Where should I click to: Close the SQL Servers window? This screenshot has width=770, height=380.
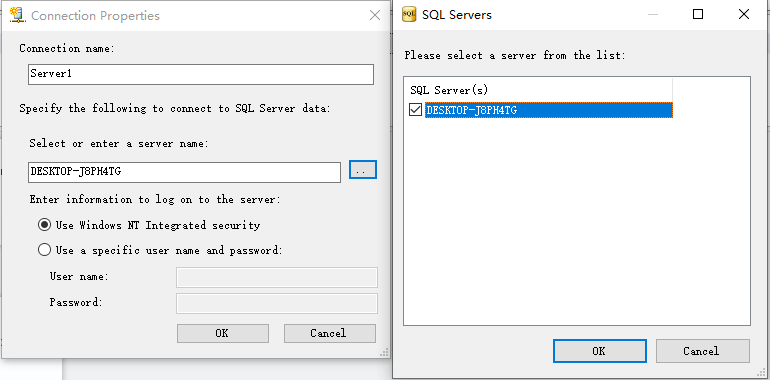743,14
